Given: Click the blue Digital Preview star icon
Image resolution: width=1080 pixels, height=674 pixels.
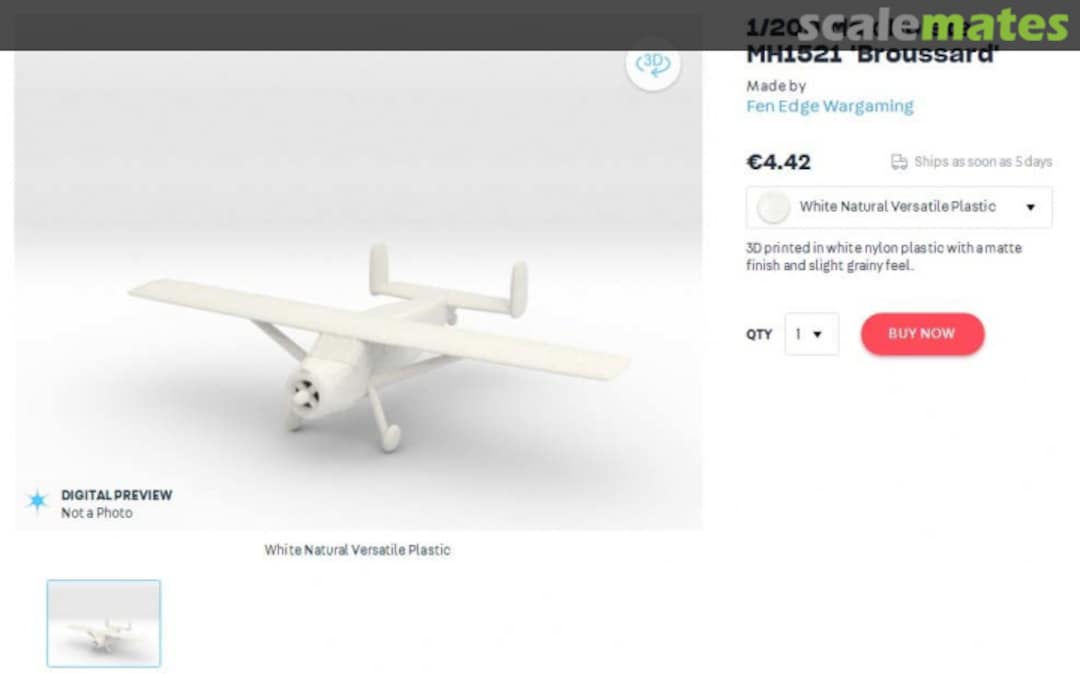Looking at the screenshot, I should [x=37, y=501].
